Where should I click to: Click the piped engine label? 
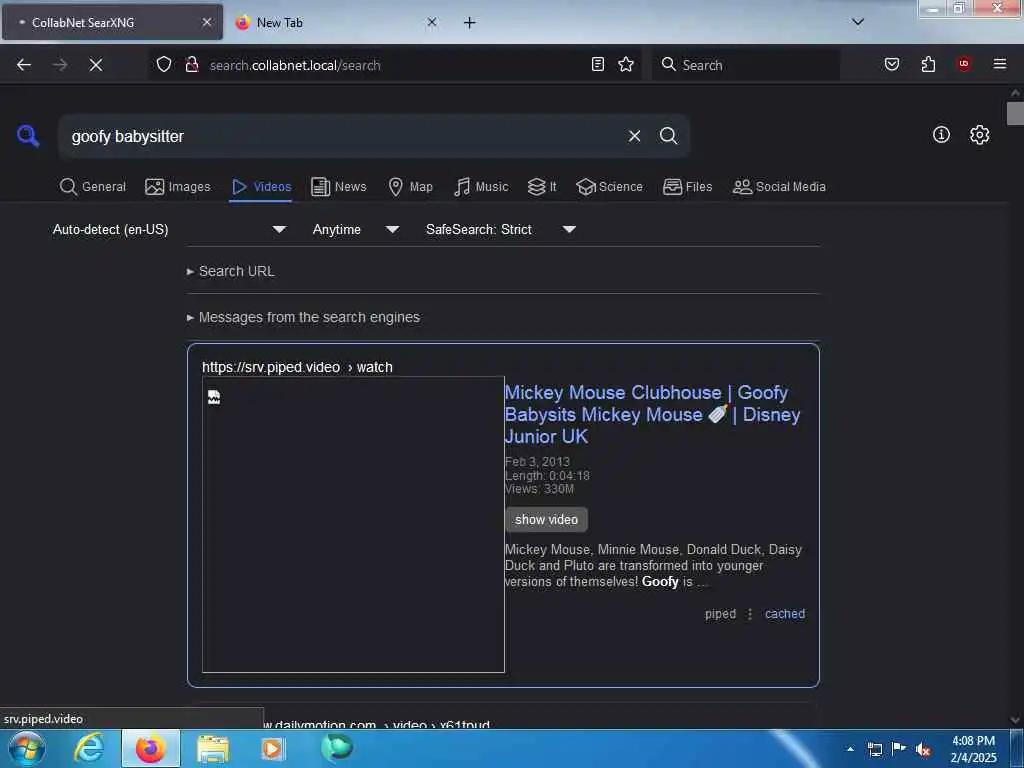pyautogui.click(x=720, y=614)
